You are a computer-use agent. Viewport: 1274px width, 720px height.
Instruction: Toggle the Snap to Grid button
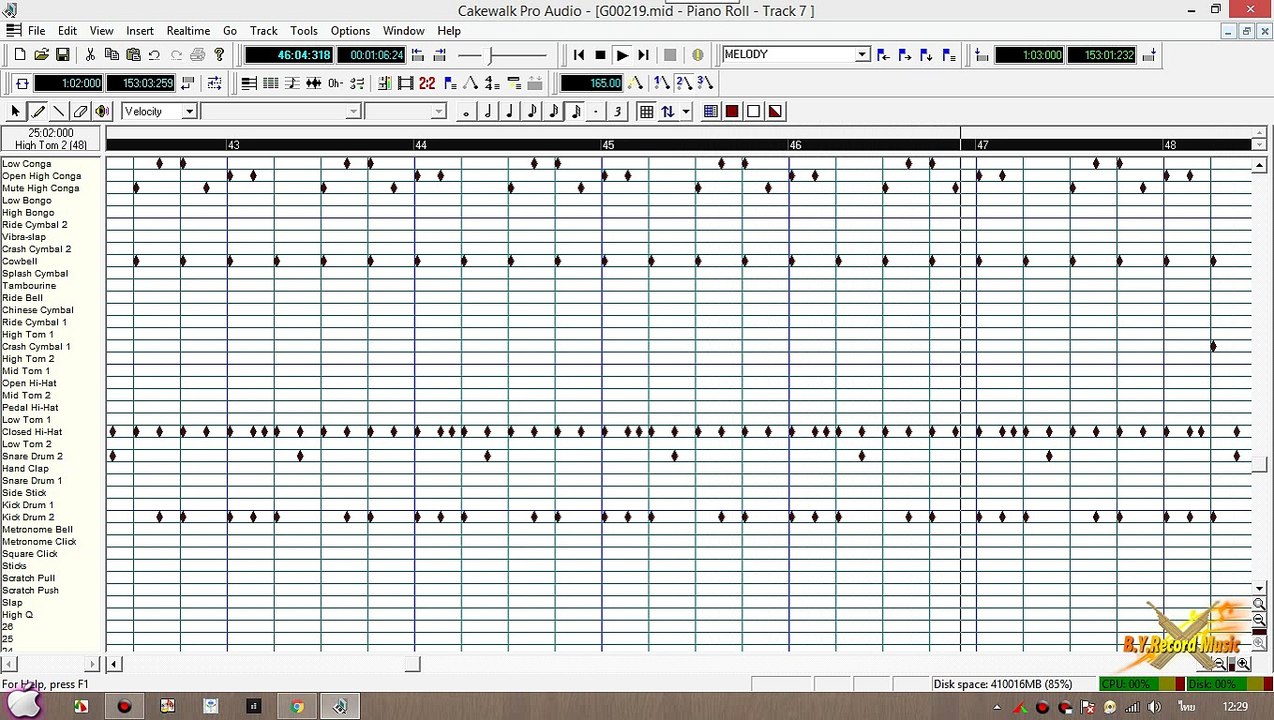(646, 111)
